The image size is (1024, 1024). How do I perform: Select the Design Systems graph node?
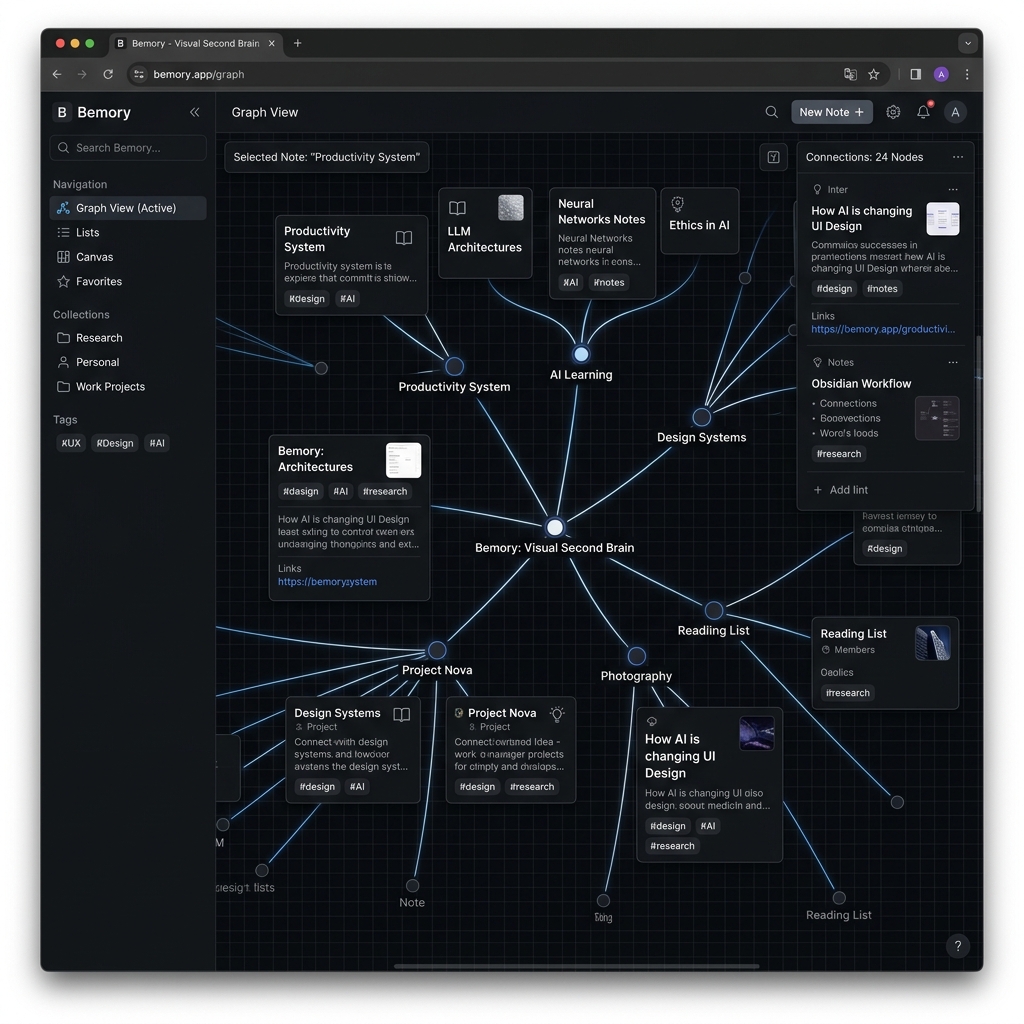[x=701, y=417]
